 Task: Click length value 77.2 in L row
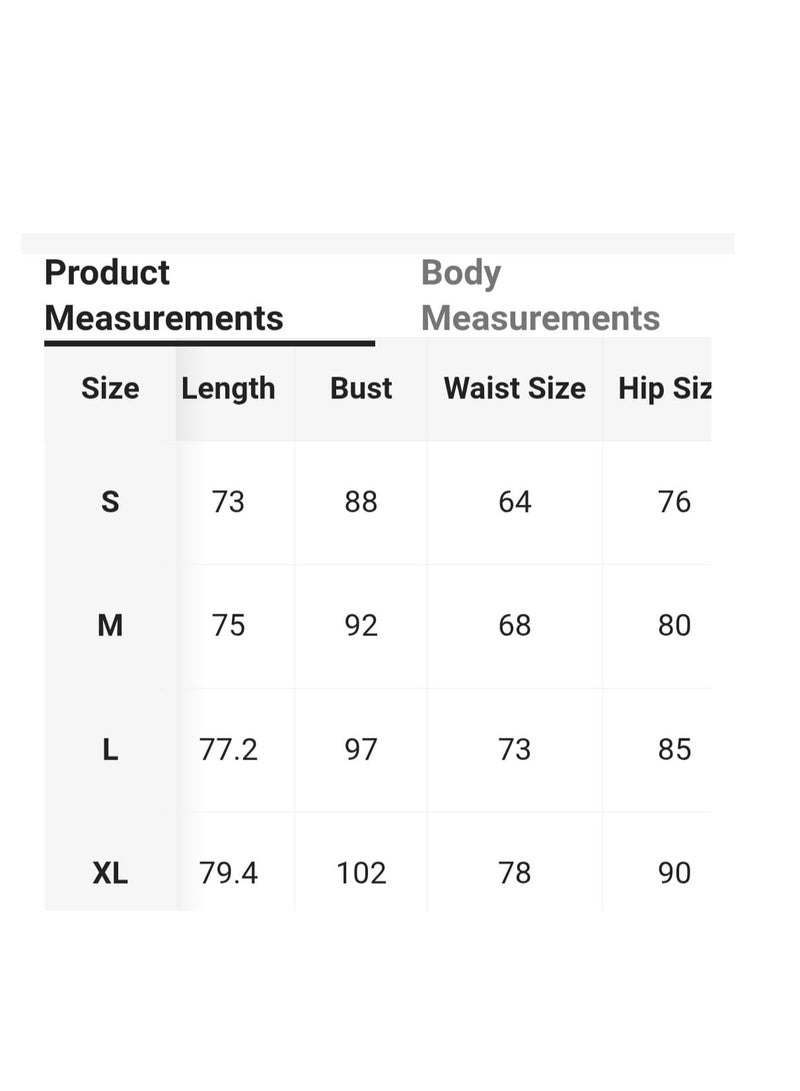(228, 749)
